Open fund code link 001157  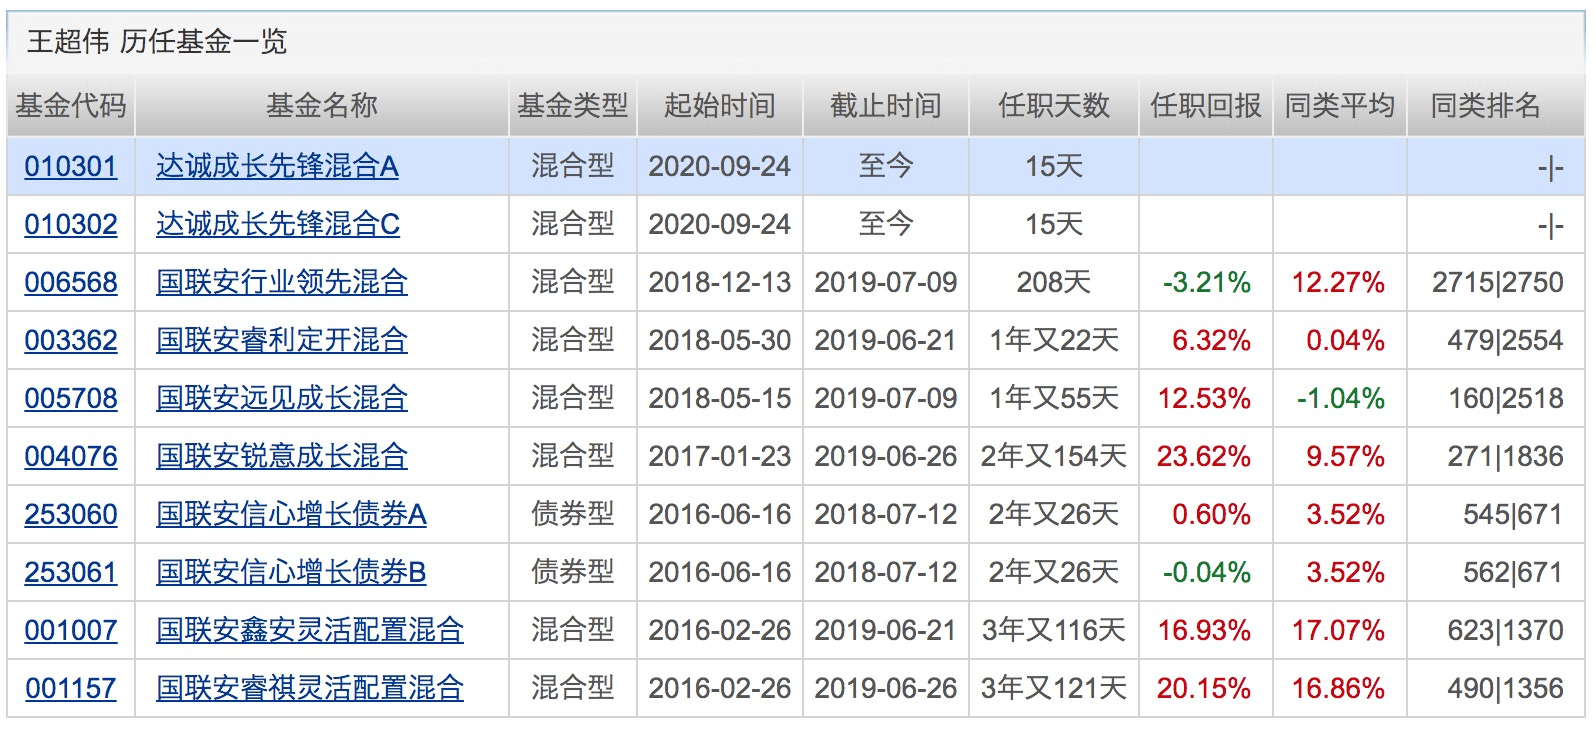71,688
